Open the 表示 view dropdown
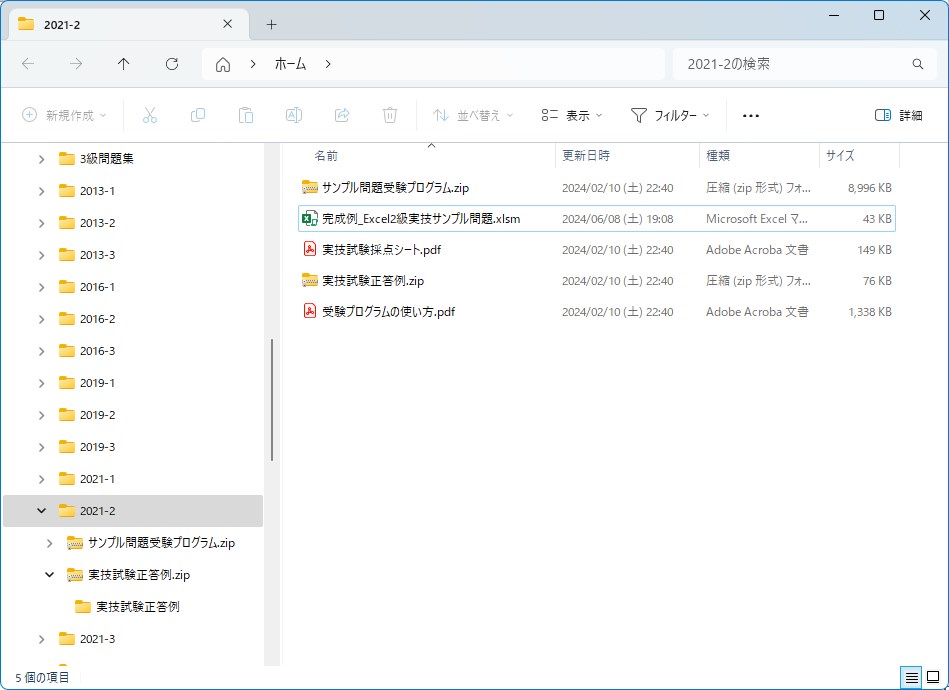Screen dimensions: 949x690 572,115
